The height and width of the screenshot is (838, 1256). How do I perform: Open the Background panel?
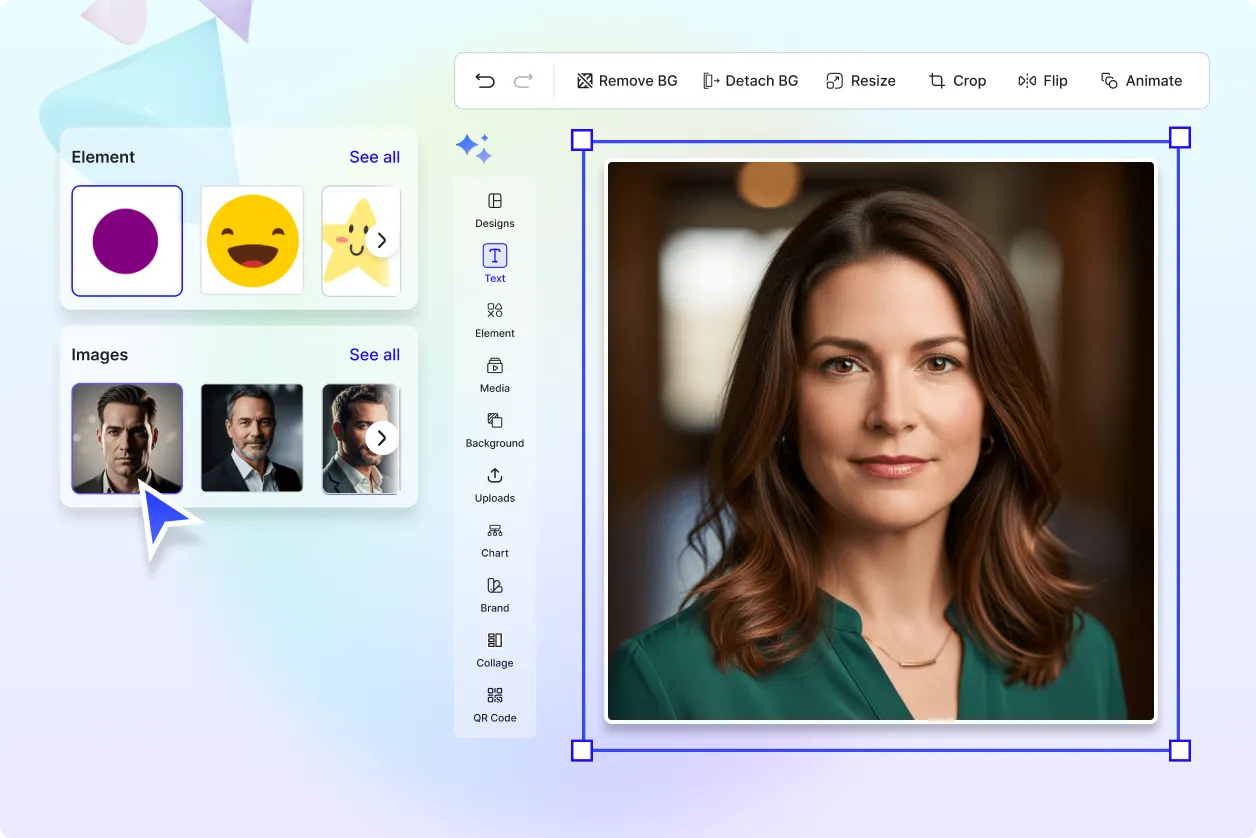494,427
